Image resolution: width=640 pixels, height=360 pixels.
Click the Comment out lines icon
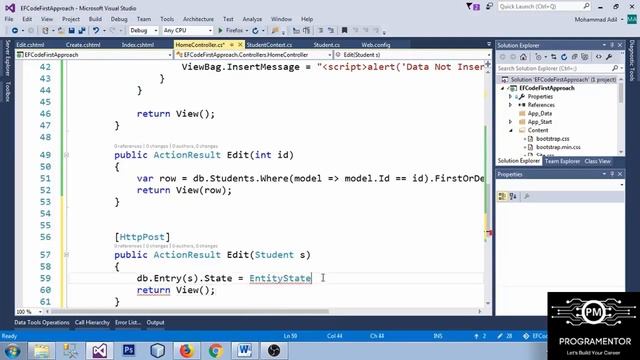tap(320, 31)
